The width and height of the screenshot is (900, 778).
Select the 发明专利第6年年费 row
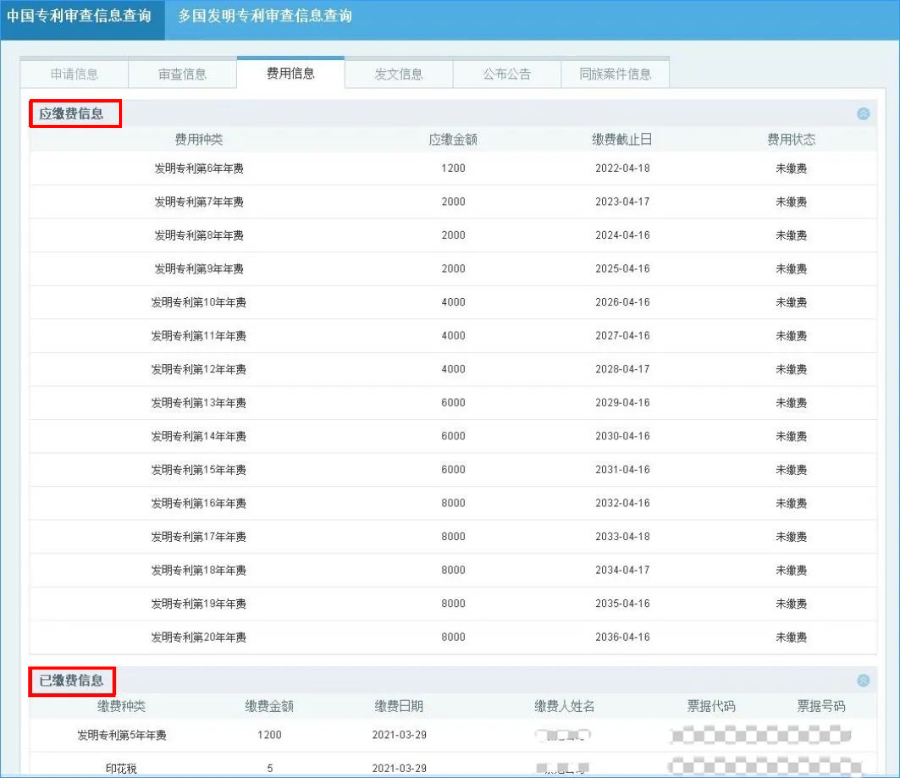(x=197, y=168)
